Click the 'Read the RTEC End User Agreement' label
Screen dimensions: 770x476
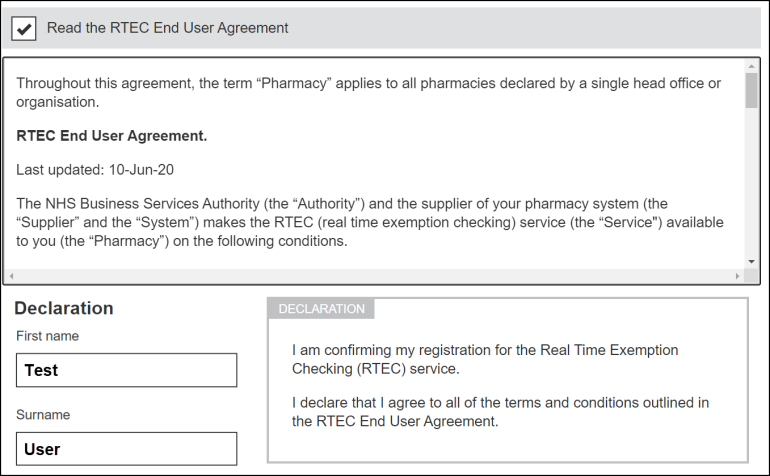tap(167, 28)
